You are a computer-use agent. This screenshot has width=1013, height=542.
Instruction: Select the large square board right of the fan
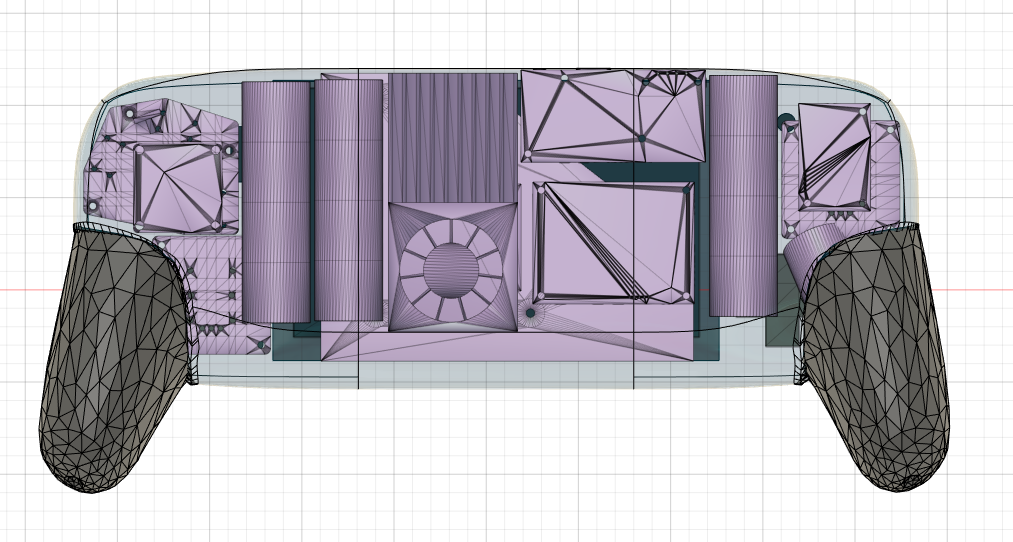[614, 242]
